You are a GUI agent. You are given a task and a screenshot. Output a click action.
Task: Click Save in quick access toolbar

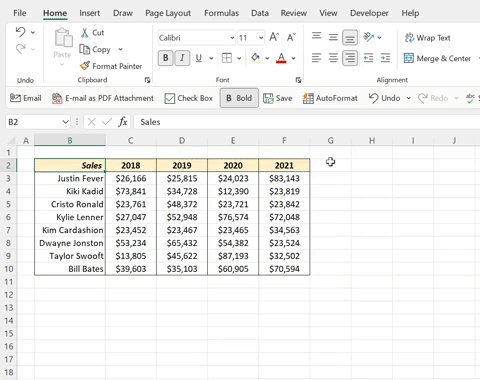tap(278, 98)
